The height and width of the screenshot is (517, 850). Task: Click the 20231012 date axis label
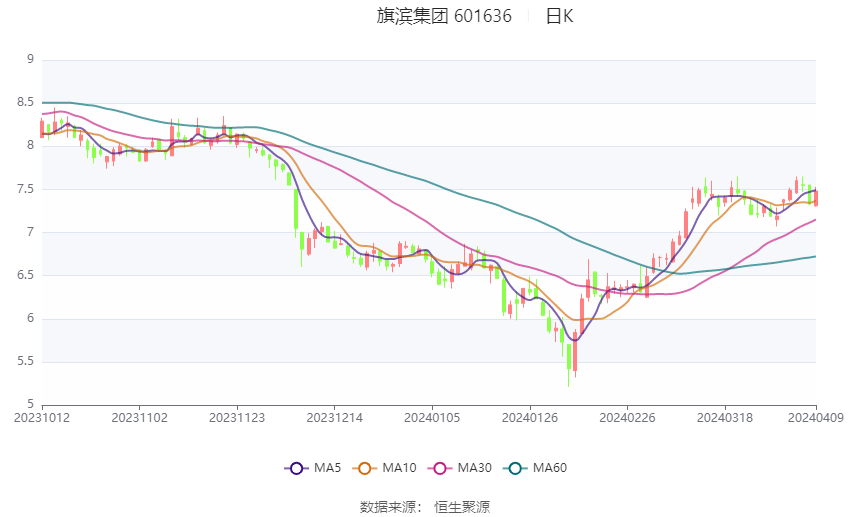point(42,418)
